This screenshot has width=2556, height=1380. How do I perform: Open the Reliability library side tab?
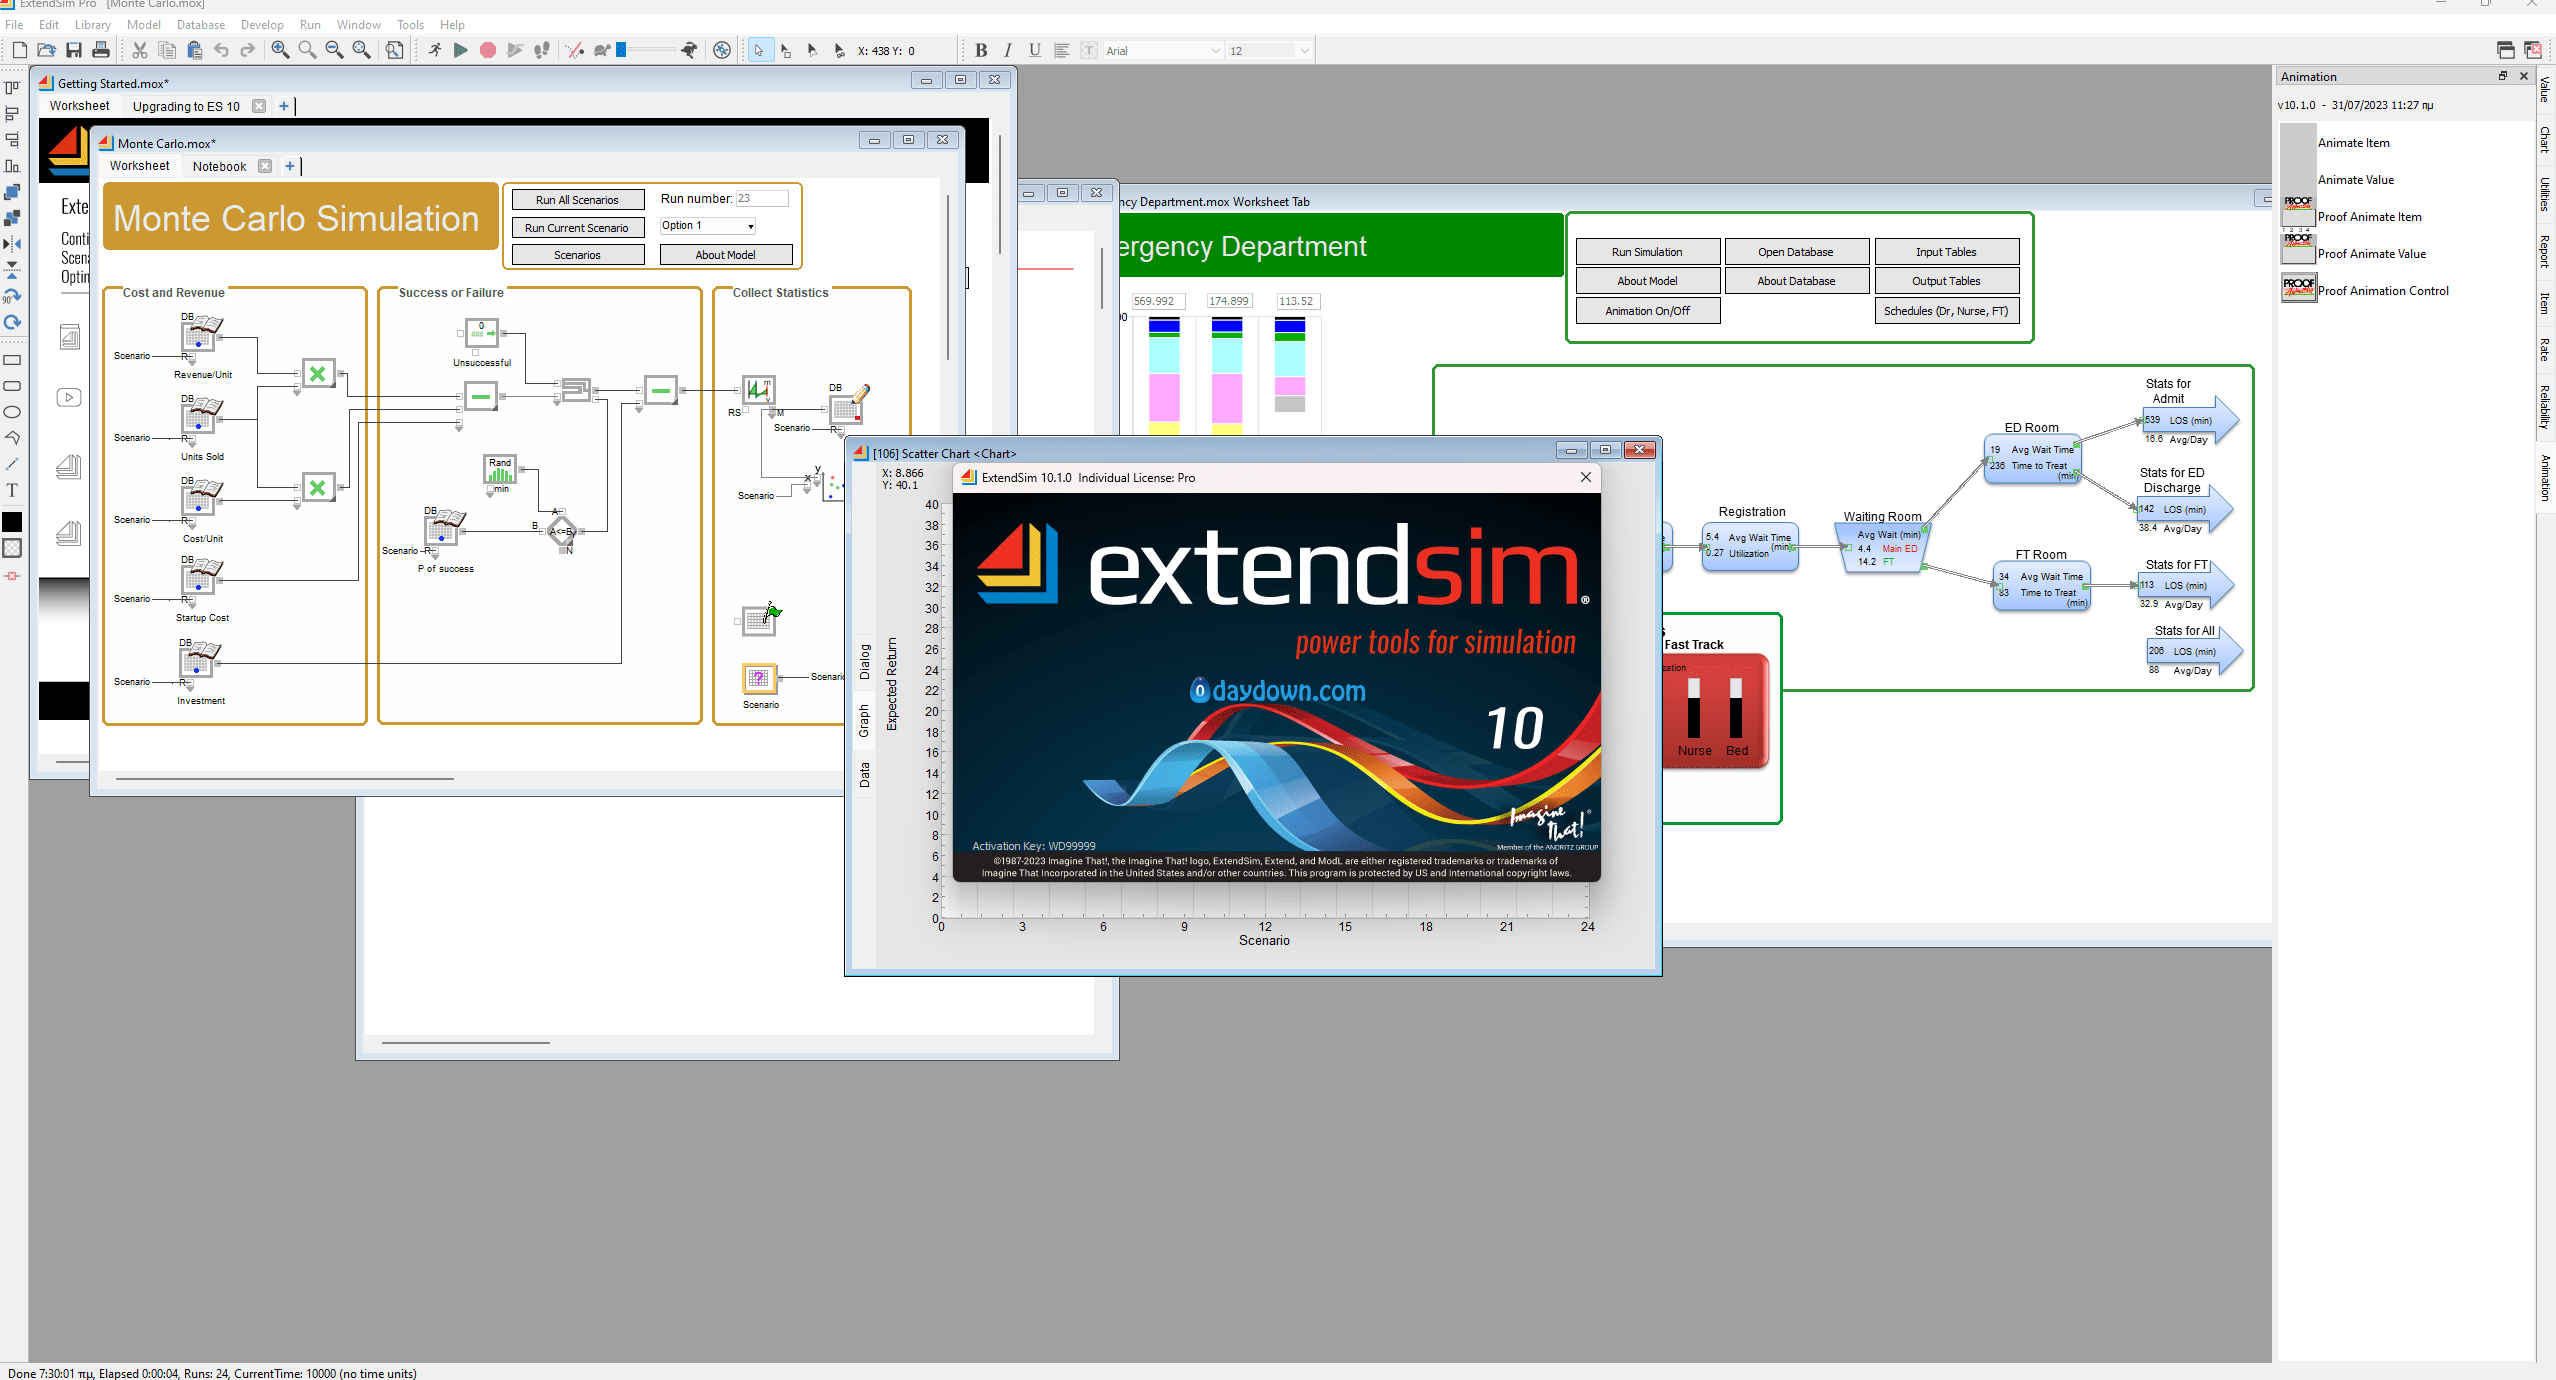(2545, 407)
